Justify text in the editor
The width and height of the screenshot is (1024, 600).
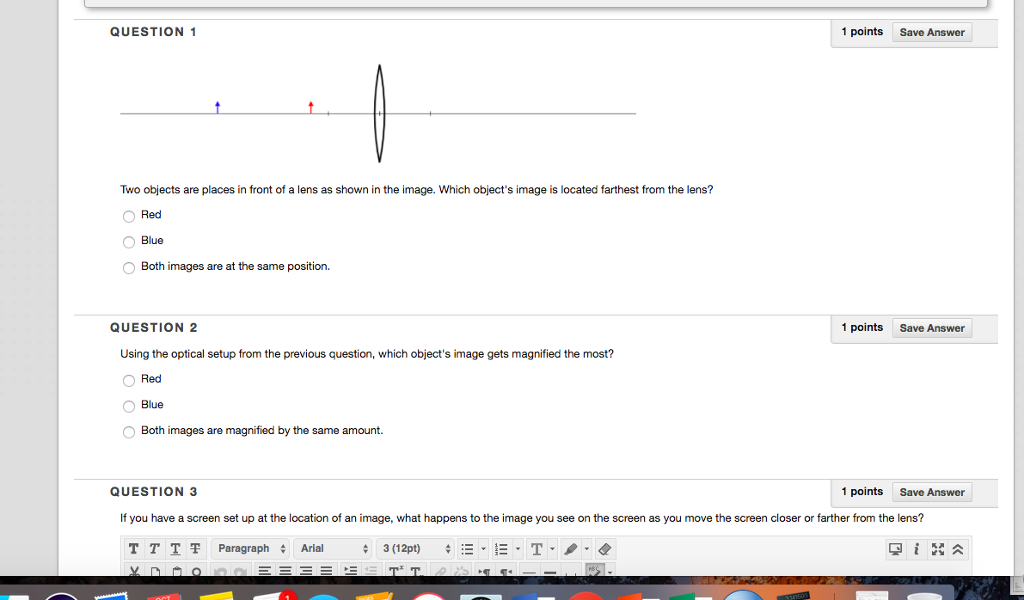[327, 571]
